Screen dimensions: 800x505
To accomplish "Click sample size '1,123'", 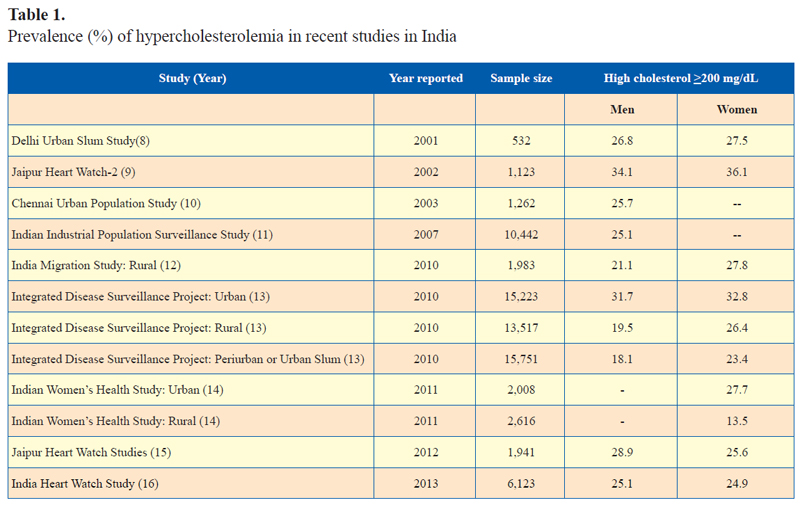I will point(521,172).
